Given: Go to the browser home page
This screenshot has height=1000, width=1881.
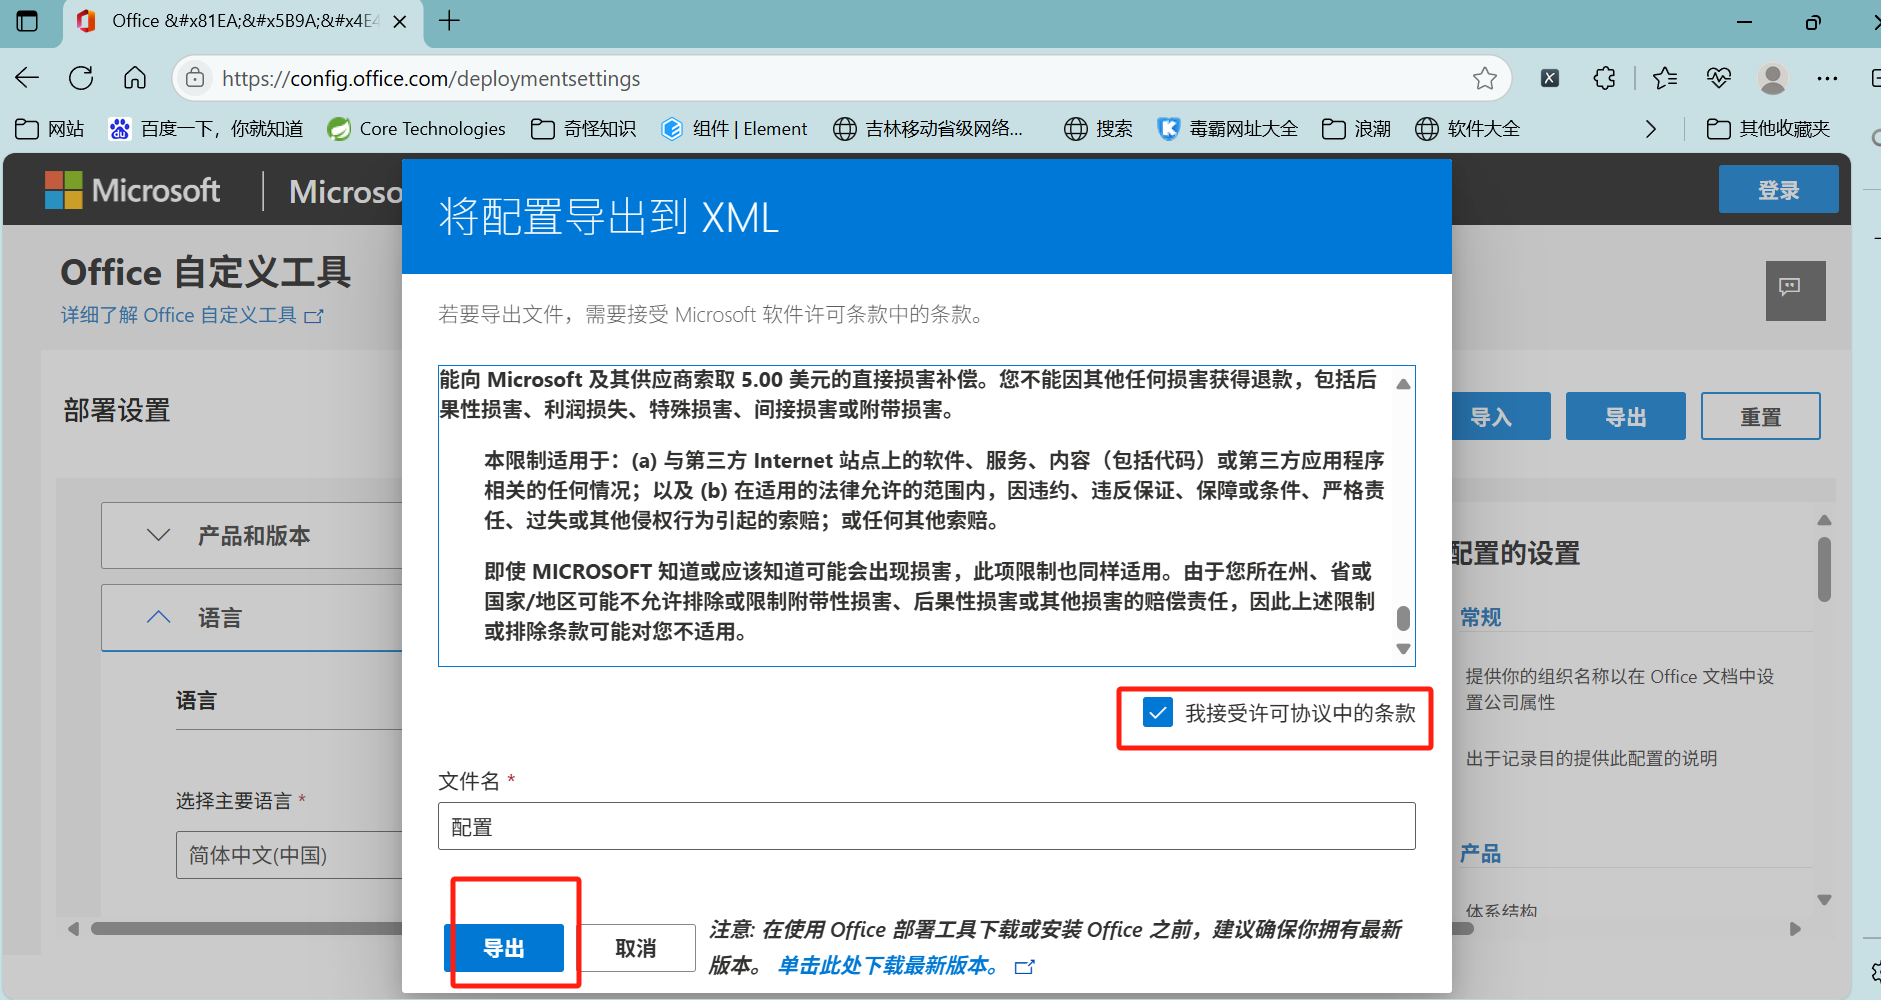Looking at the screenshot, I should pyautogui.click(x=135, y=78).
